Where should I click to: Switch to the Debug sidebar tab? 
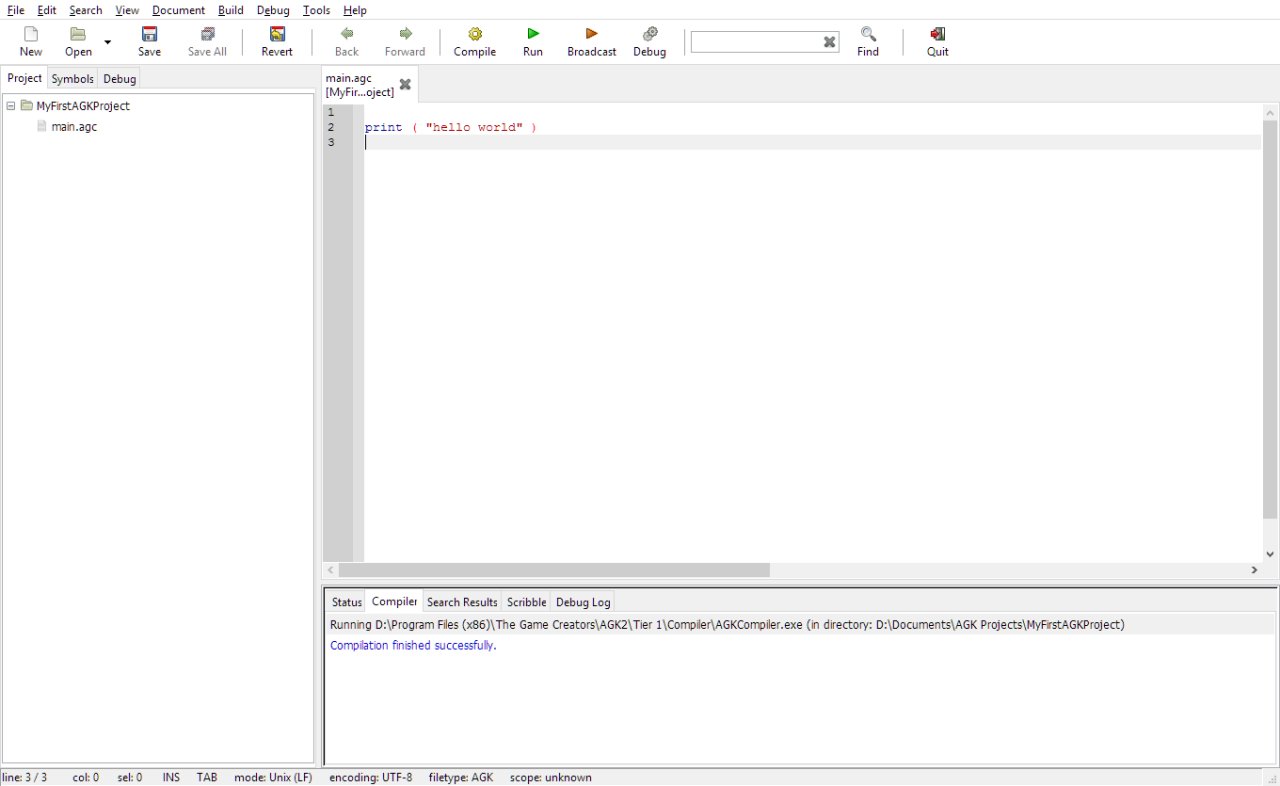(119, 79)
